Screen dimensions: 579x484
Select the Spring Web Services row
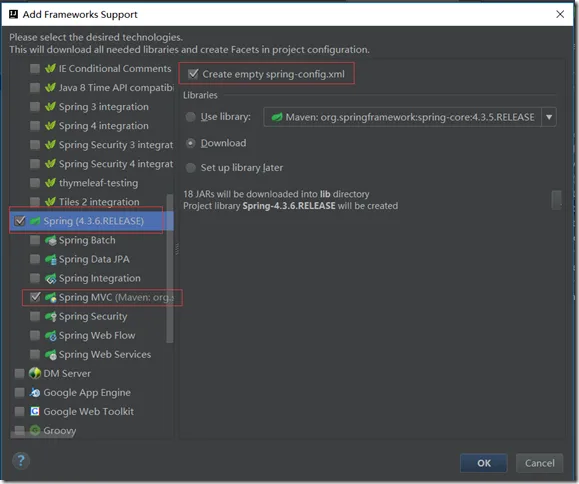point(92,354)
